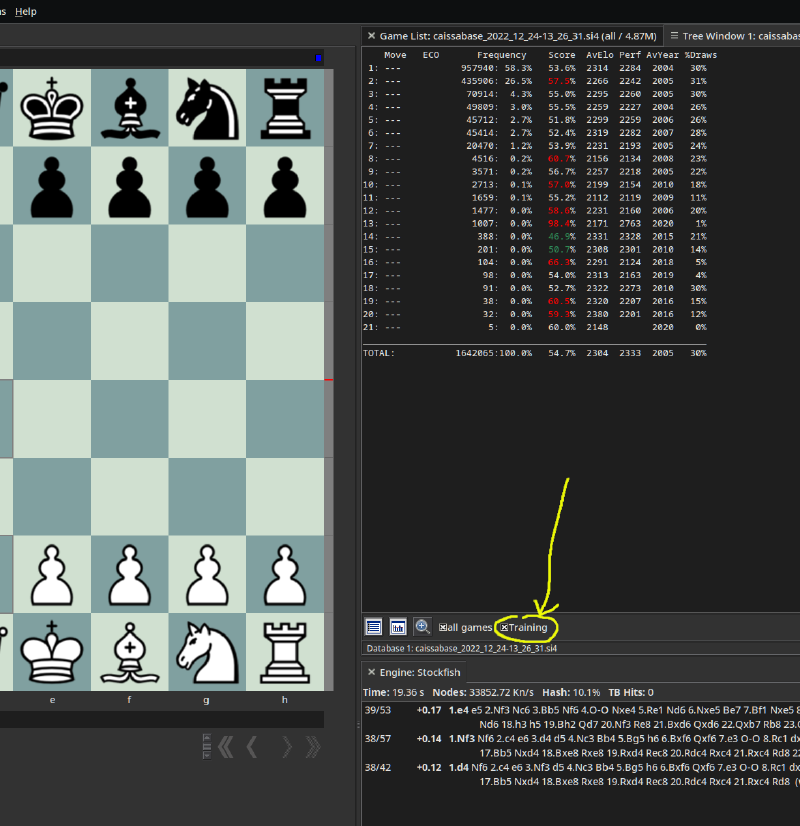Step back one move
Screen dimensions: 800x826
click(x=253, y=746)
